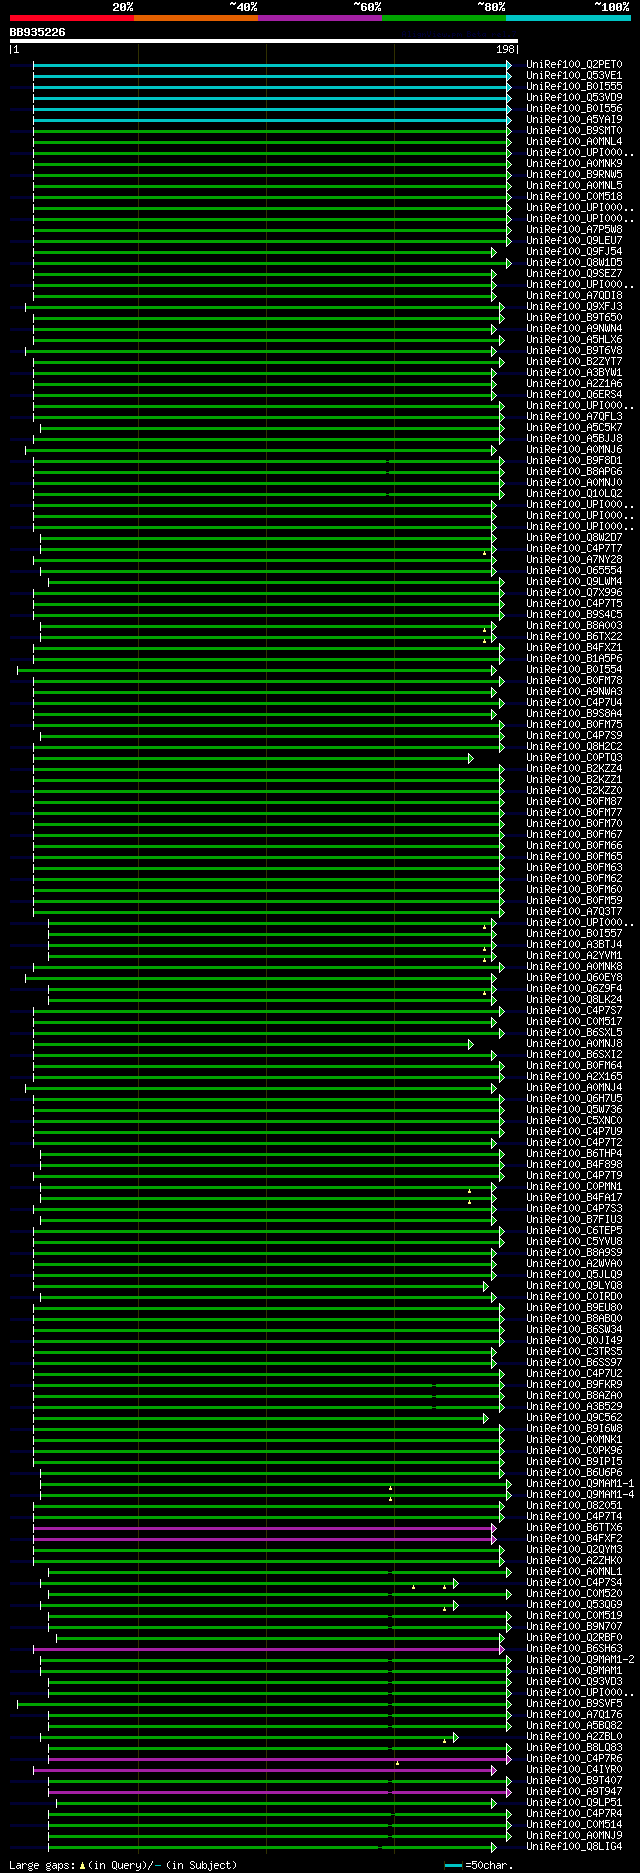Choose the UniRef100_B9RNW5 hit label
The width and height of the screenshot is (640, 1873).
574,174
